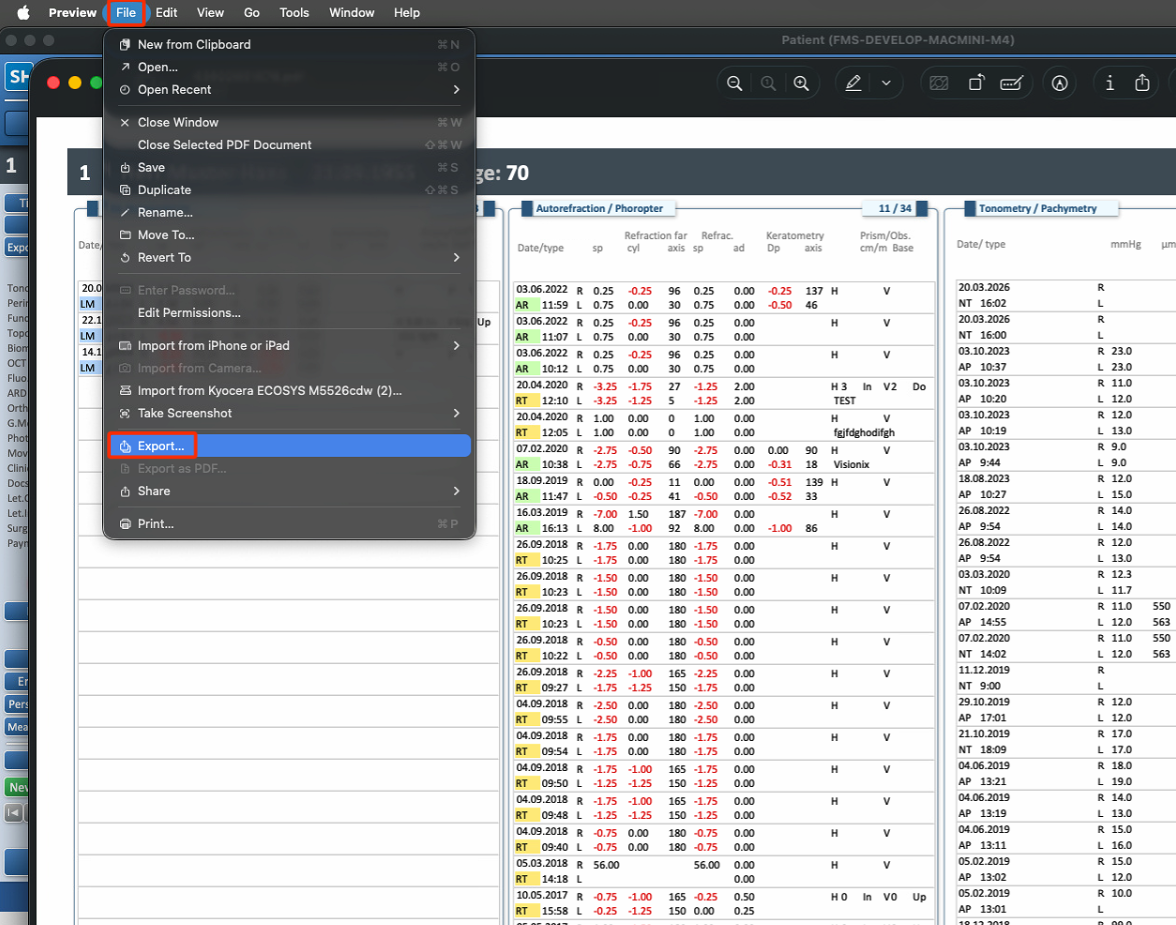Open the Apple menu
Image resolution: width=1176 pixels, height=925 pixels.
pyautogui.click(x=24, y=13)
